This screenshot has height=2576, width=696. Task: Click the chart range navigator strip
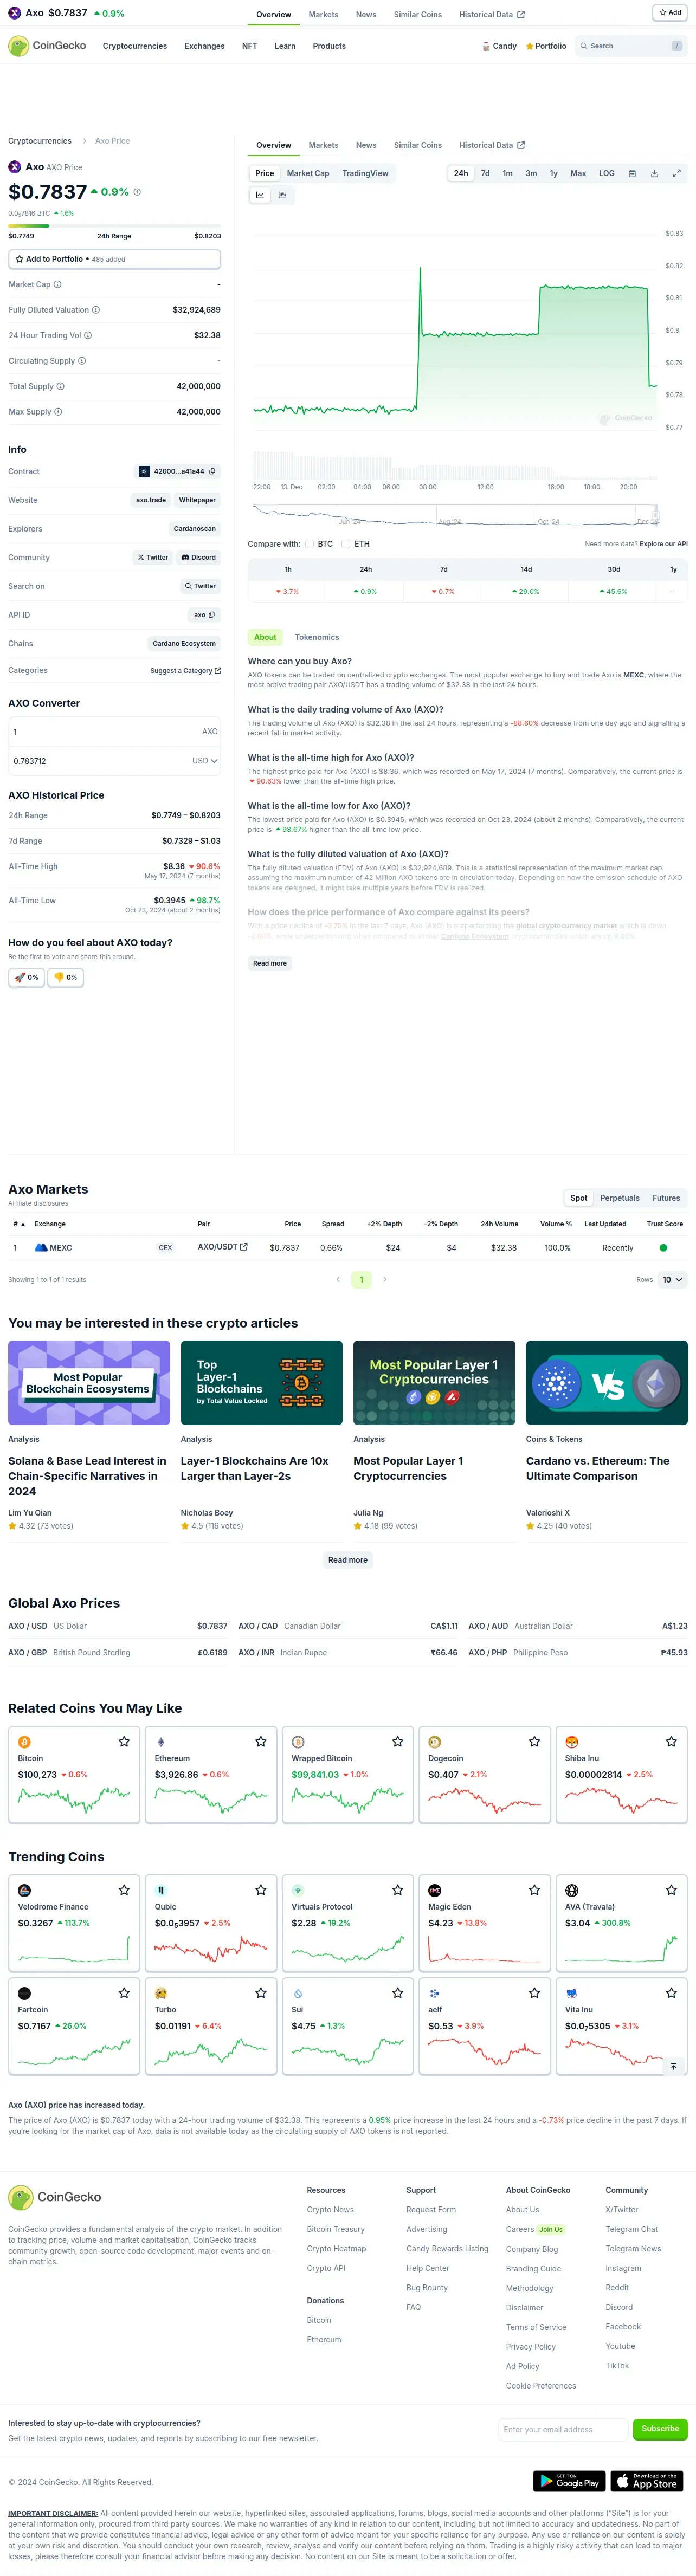pos(455,516)
